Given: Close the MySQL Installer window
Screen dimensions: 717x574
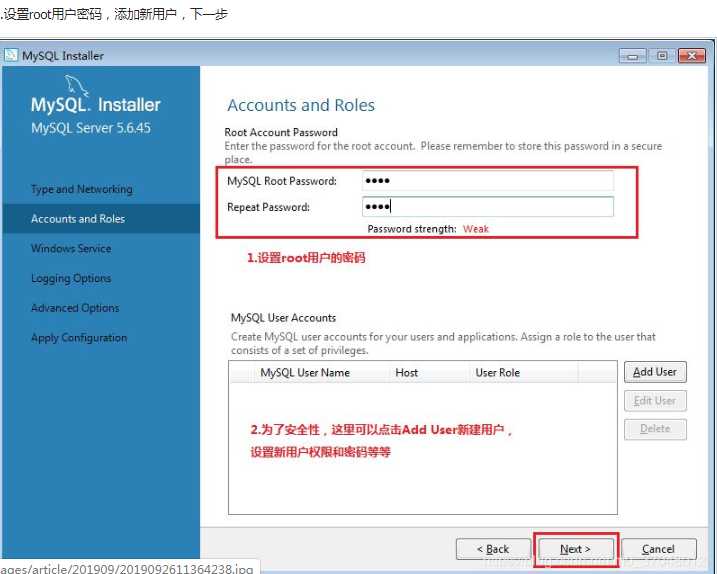Looking at the screenshot, I should 692,56.
